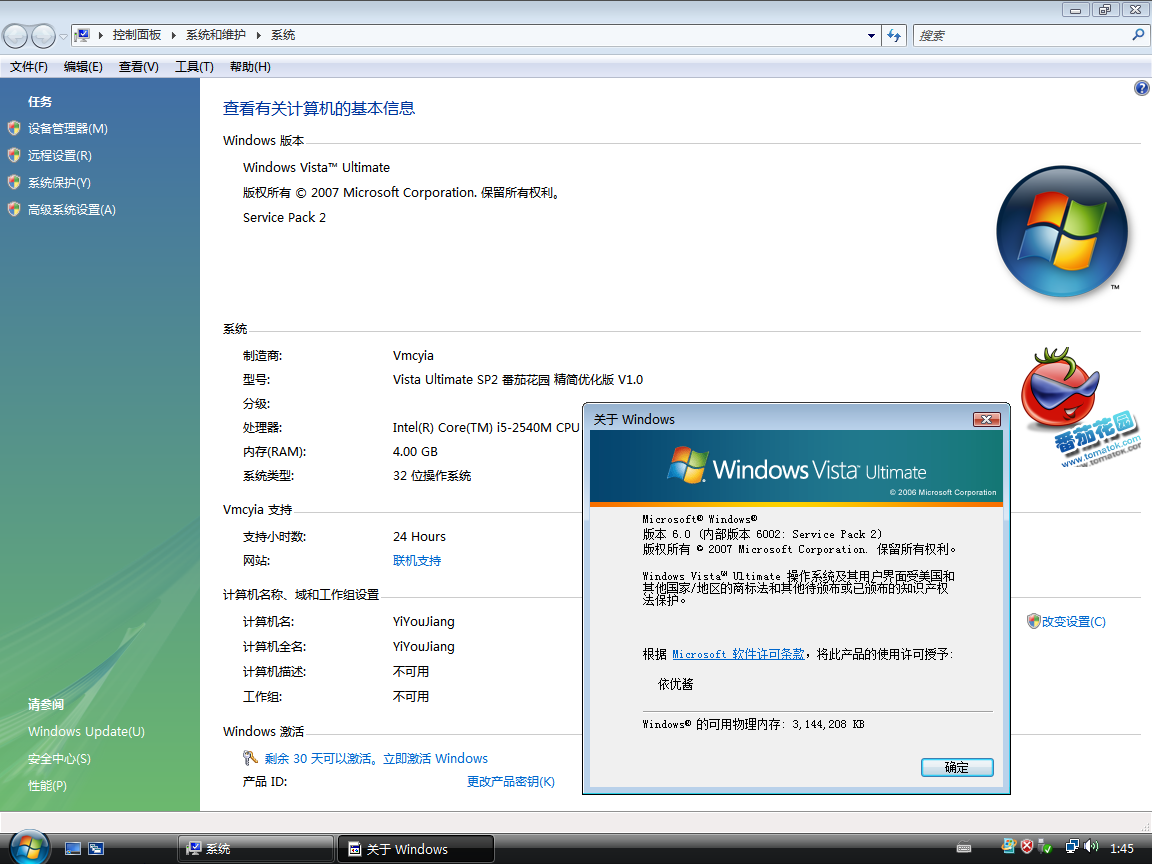Open the address bar history dropdown
The width and height of the screenshot is (1152, 864).
pyautogui.click(x=871, y=35)
